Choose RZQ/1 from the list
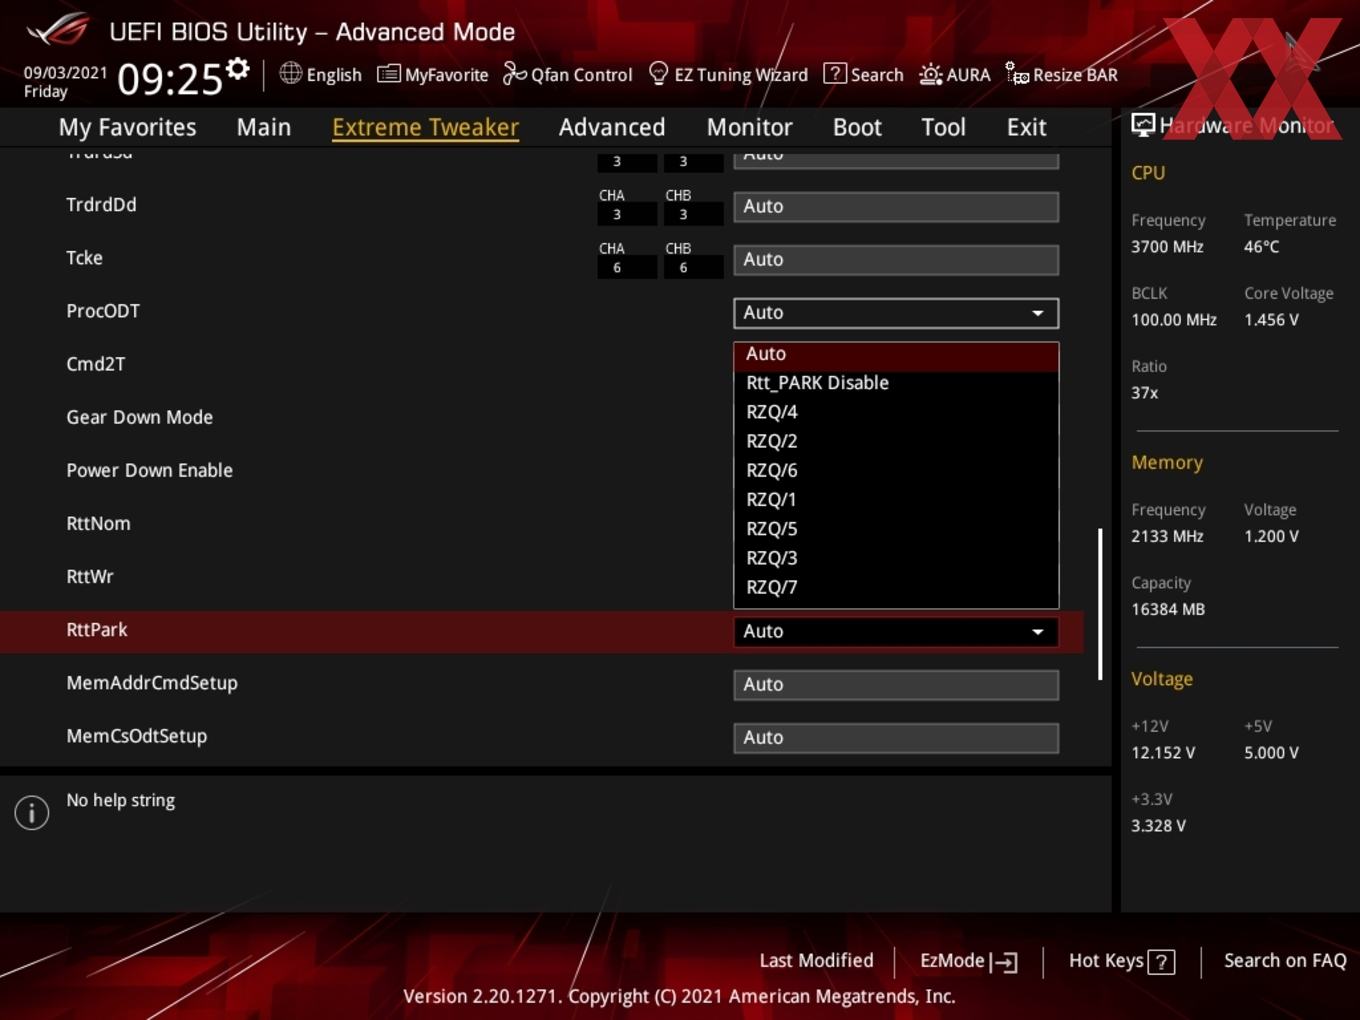The height and width of the screenshot is (1020, 1360). pyautogui.click(x=896, y=499)
